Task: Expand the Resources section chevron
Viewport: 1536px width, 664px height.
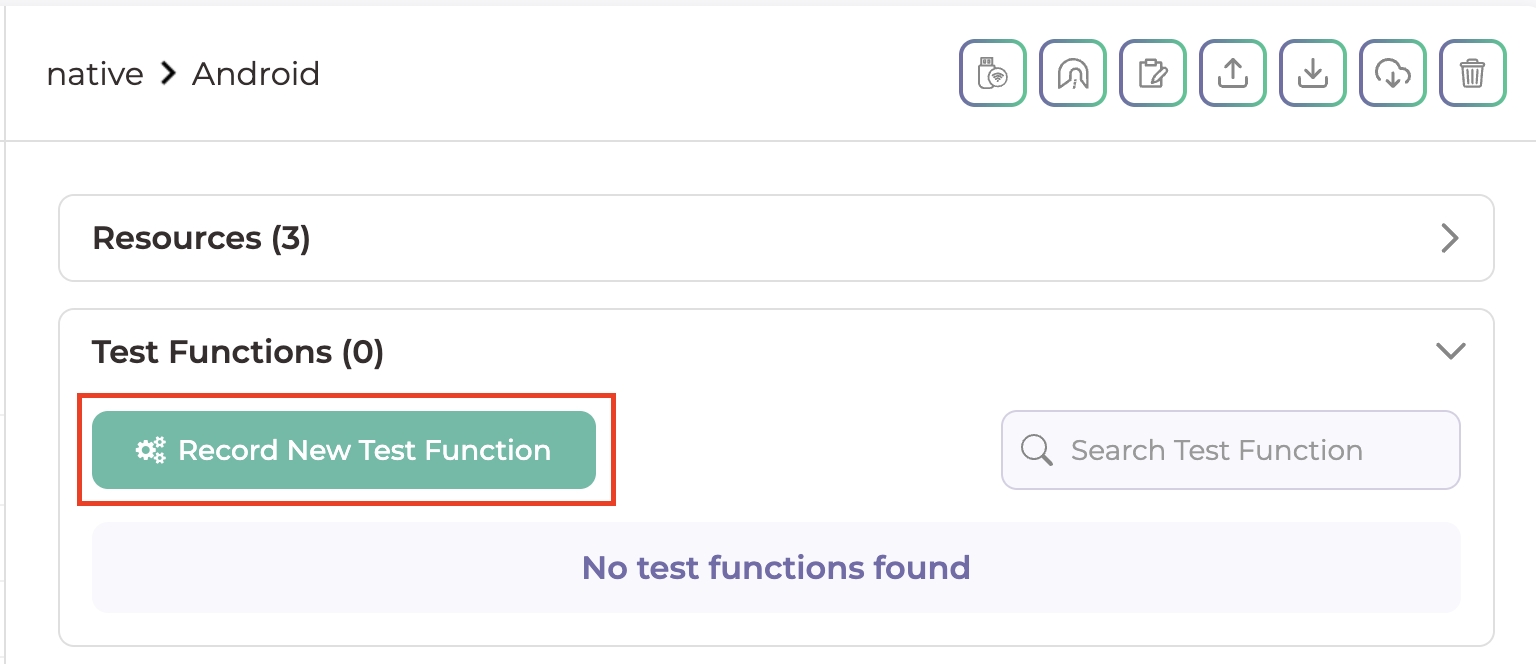Action: click(x=1449, y=238)
